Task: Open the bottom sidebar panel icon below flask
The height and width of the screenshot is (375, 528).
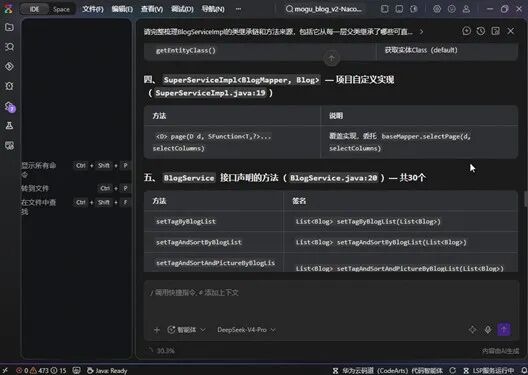Action: (9, 145)
